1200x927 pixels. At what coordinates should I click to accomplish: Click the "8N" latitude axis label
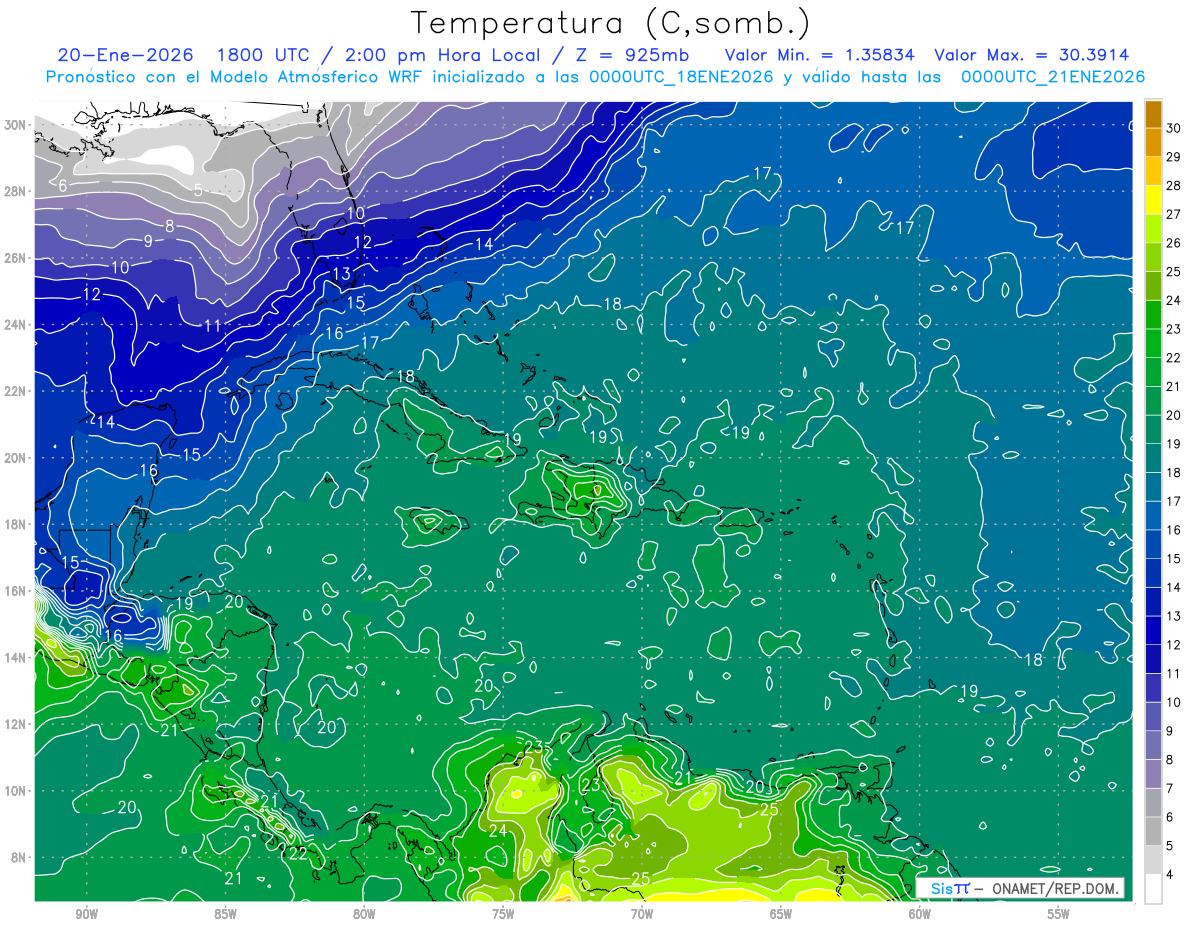click(19, 857)
